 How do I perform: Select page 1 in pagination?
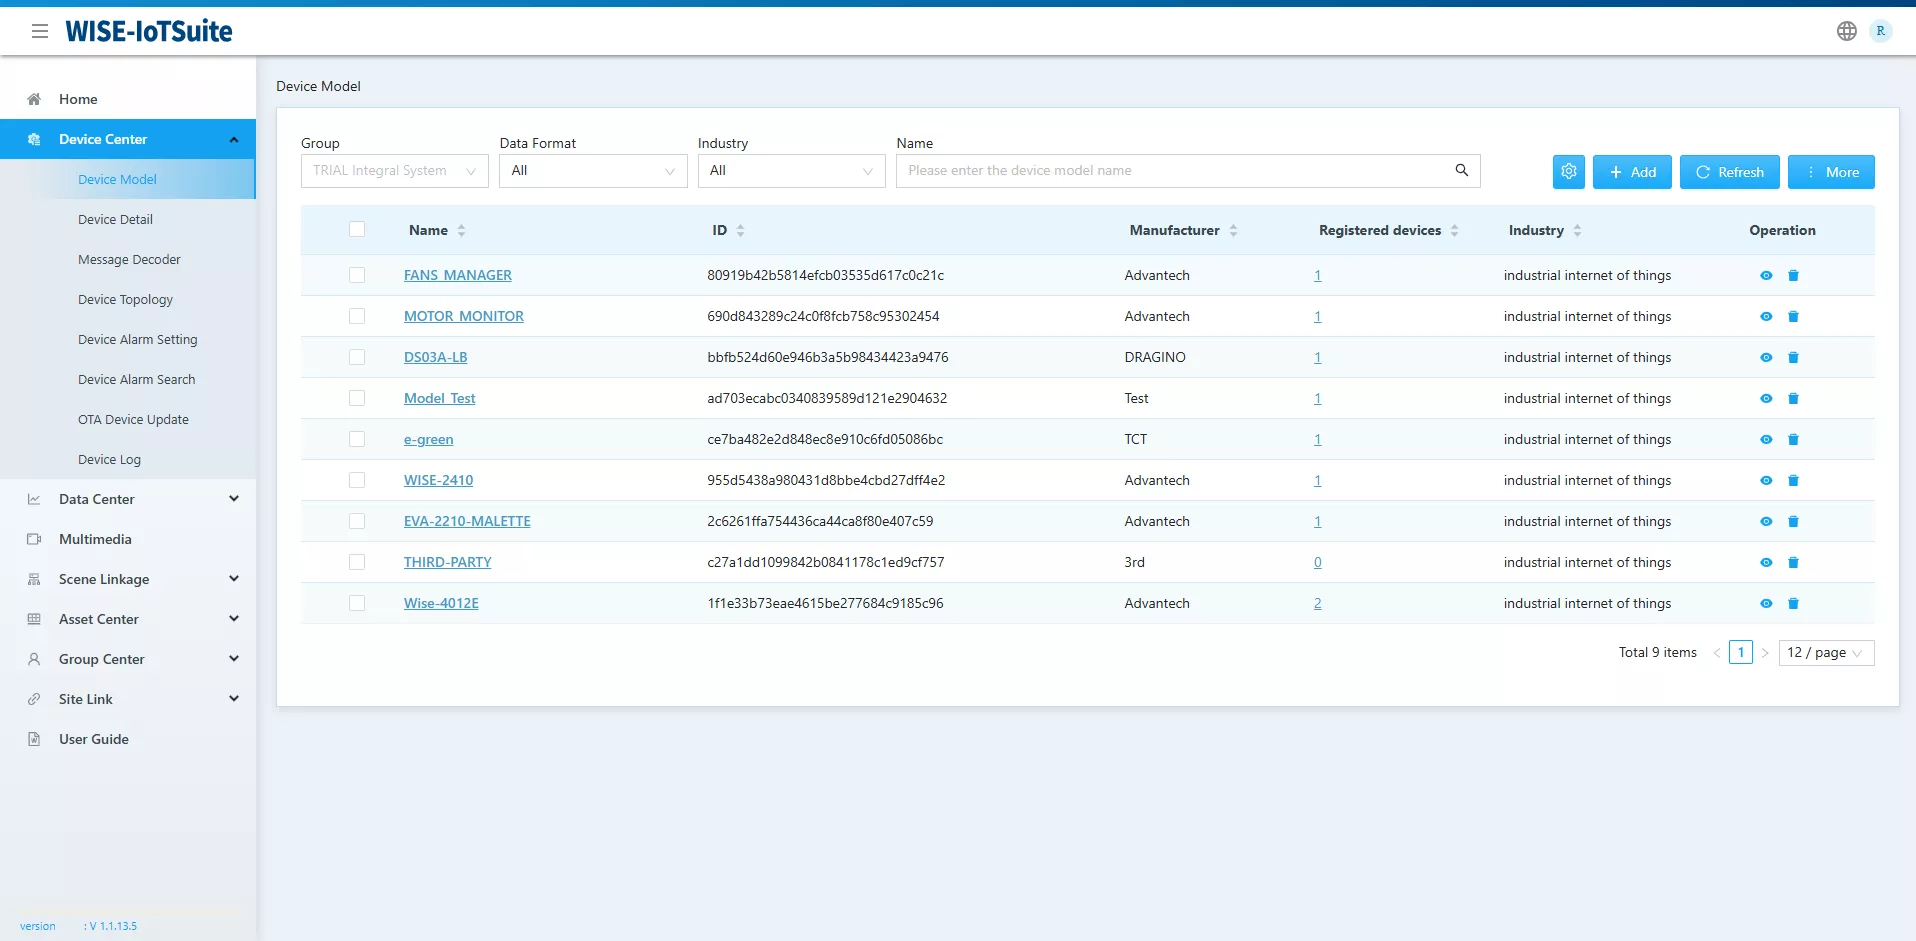point(1741,653)
